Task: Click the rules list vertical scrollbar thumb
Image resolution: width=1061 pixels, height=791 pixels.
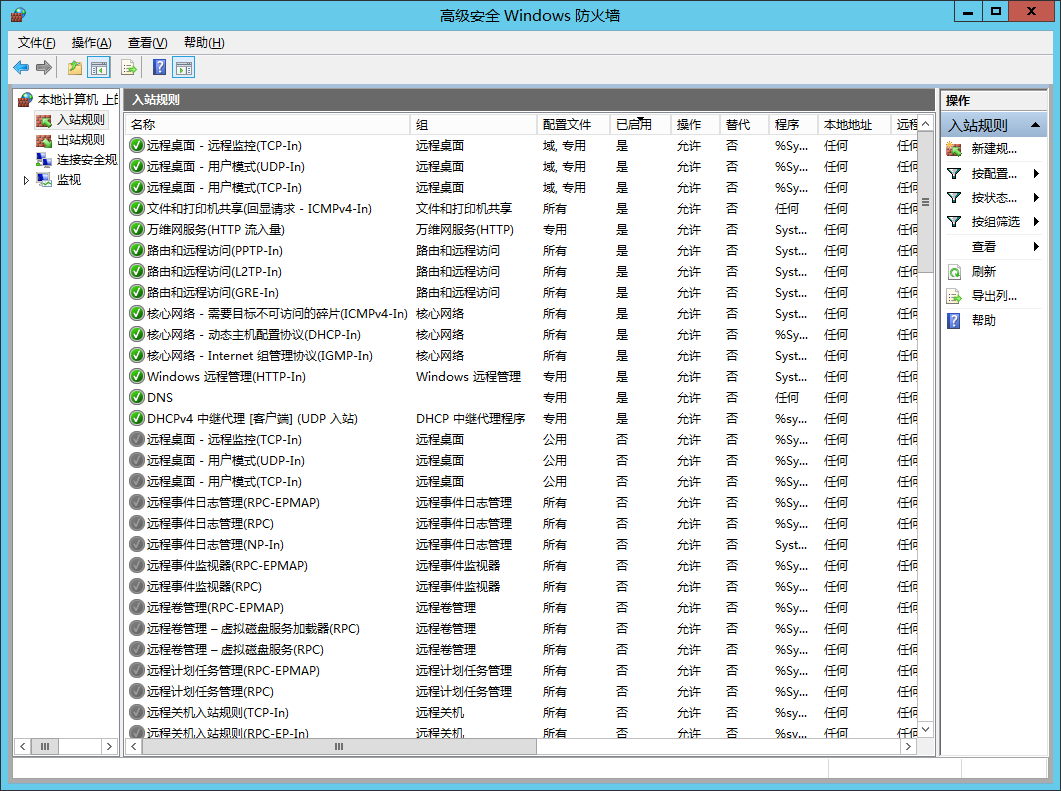Action: (925, 202)
